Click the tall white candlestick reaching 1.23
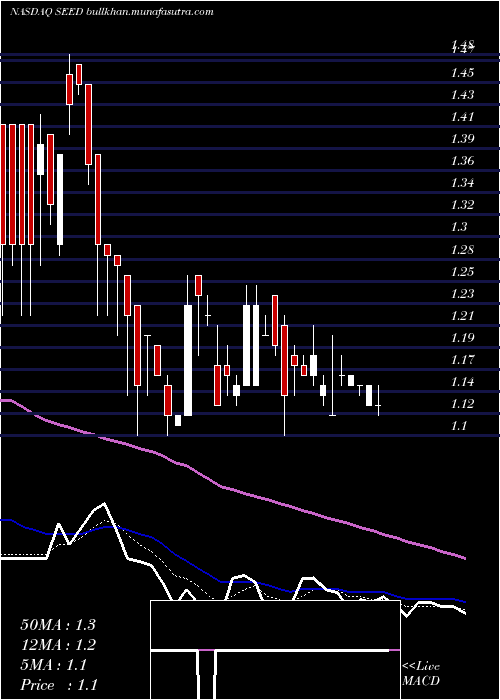Screen dimensions: 500x700 click(x=188, y=360)
